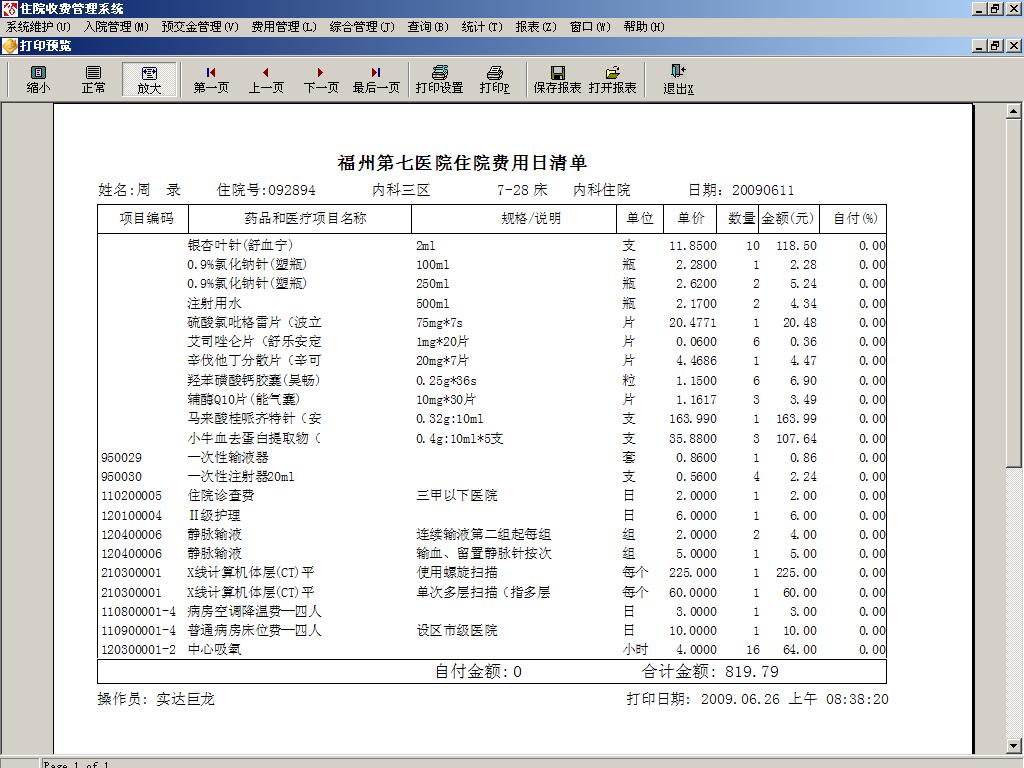The height and width of the screenshot is (768, 1024).
Task: Click the 住院号:092894 text
Action: [x=266, y=190]
